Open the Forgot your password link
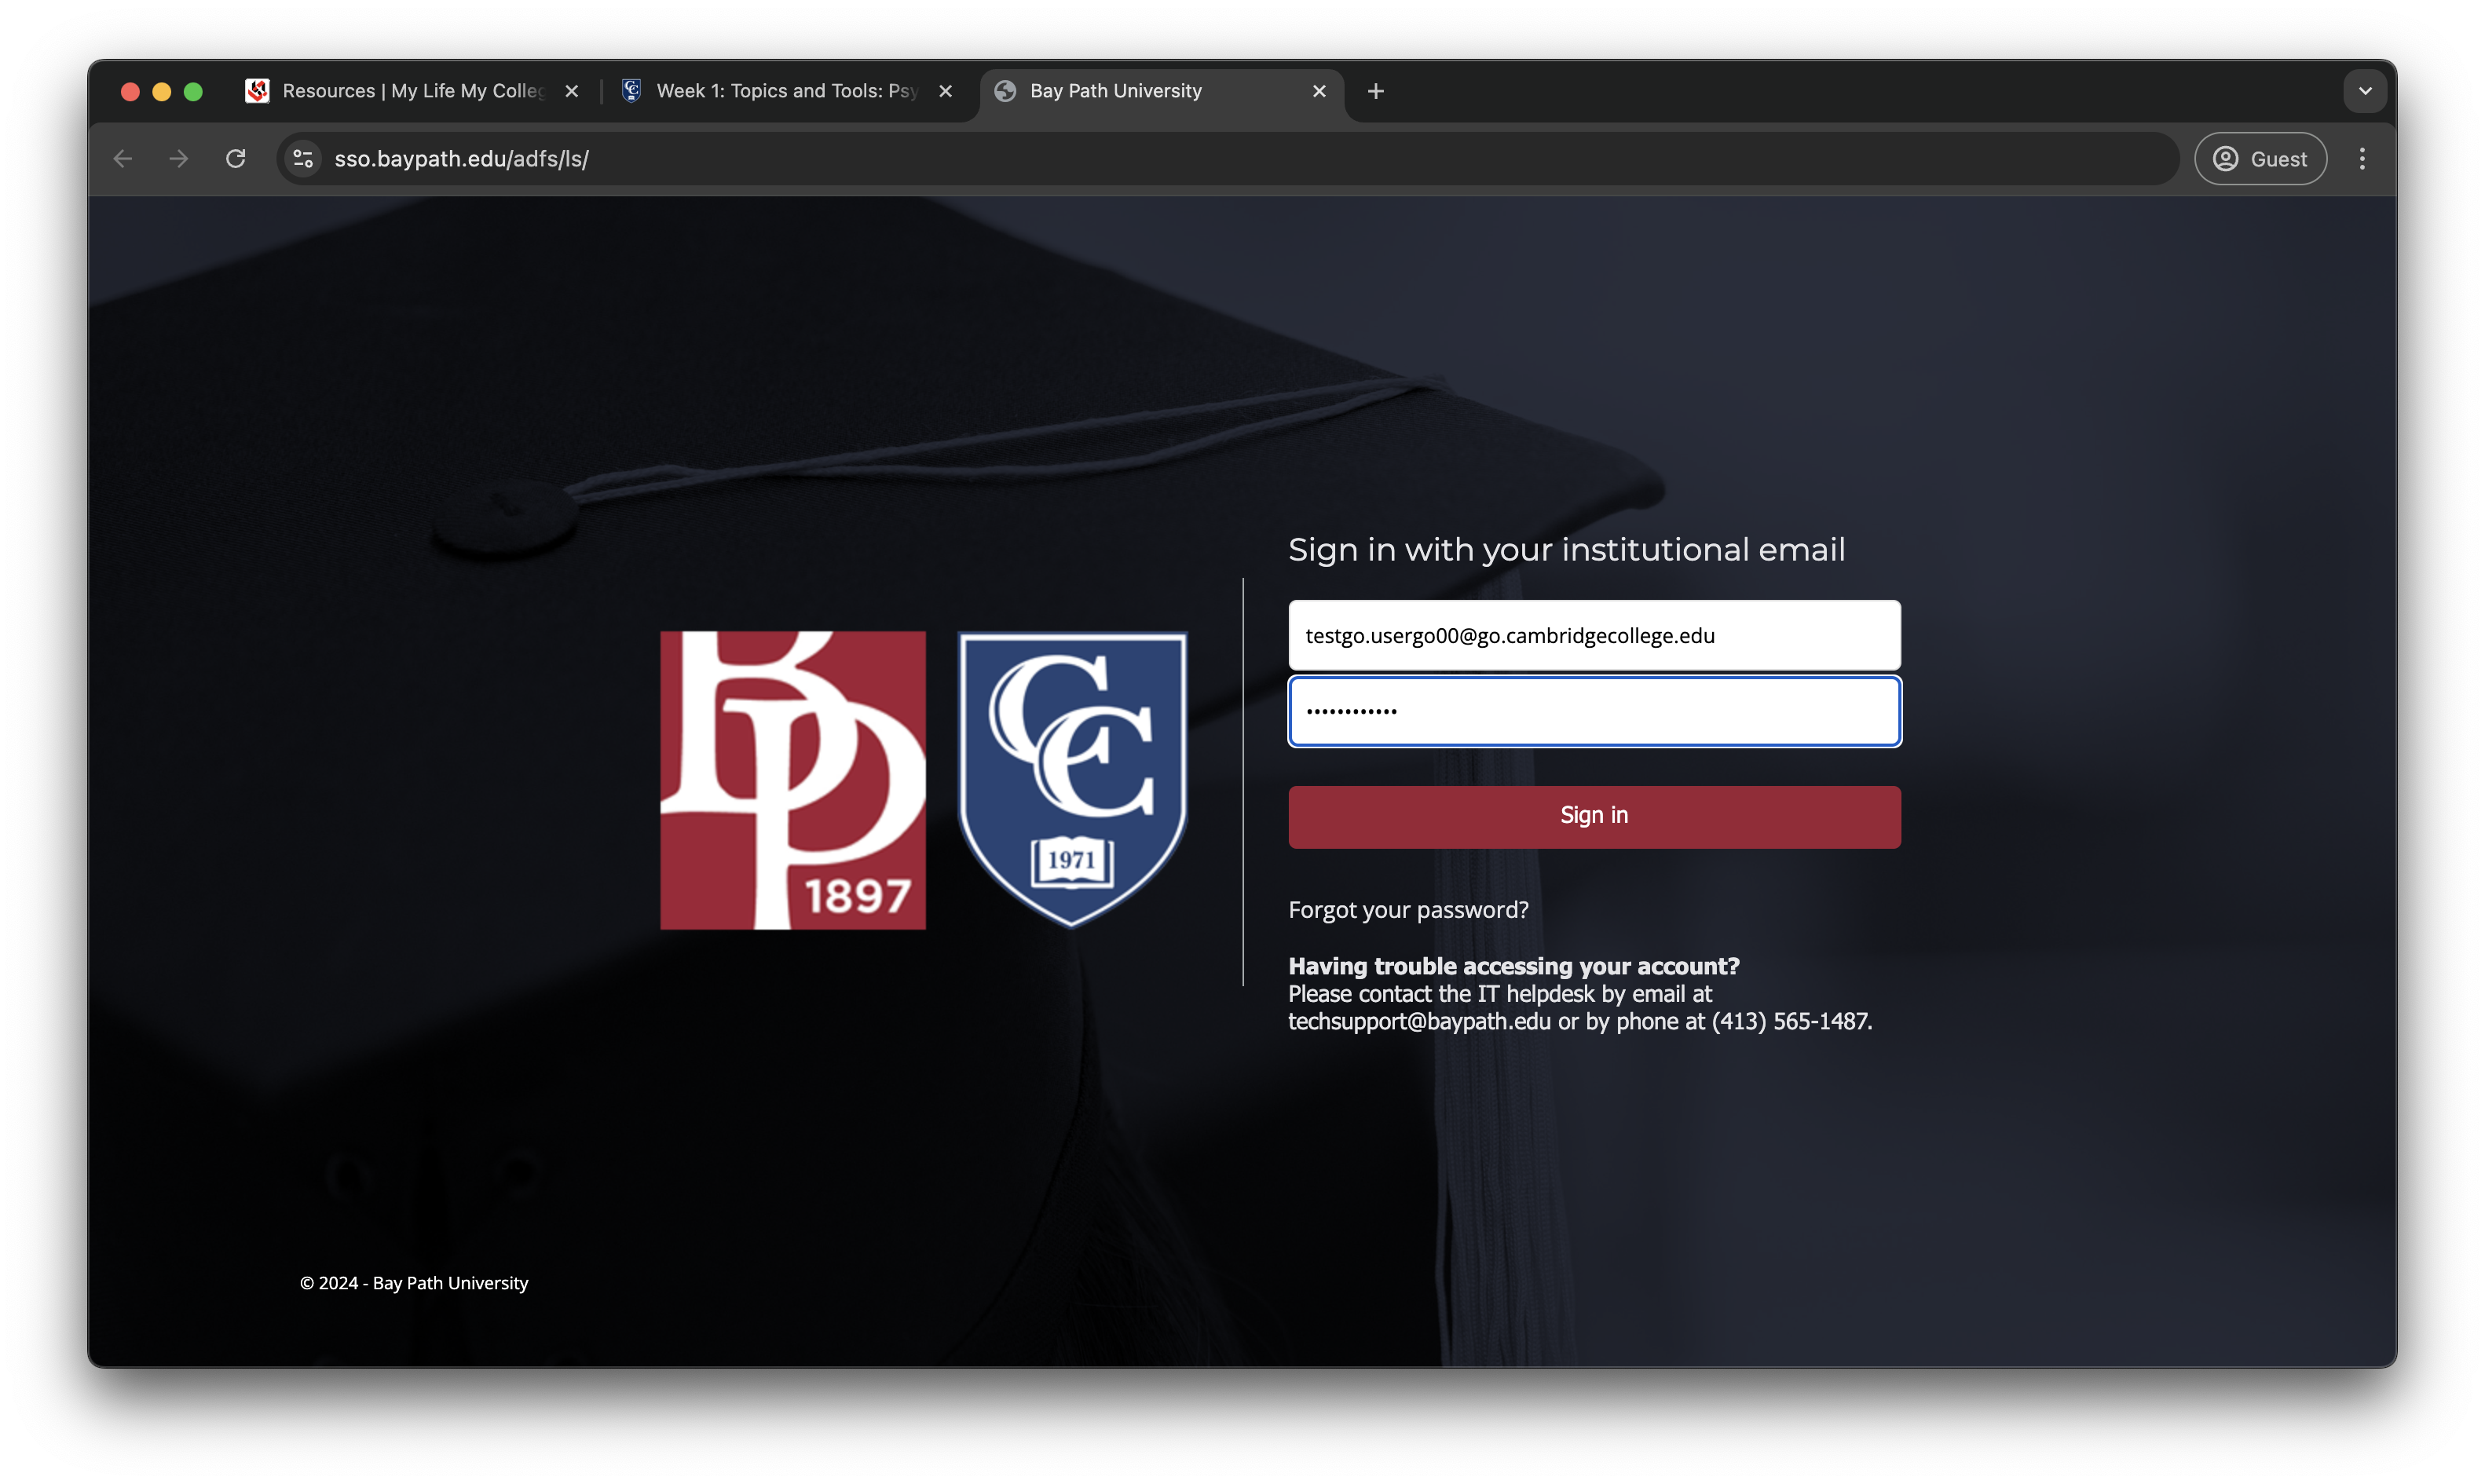This screenshot has width=2485, height=1484. (x=1408, y=910)
